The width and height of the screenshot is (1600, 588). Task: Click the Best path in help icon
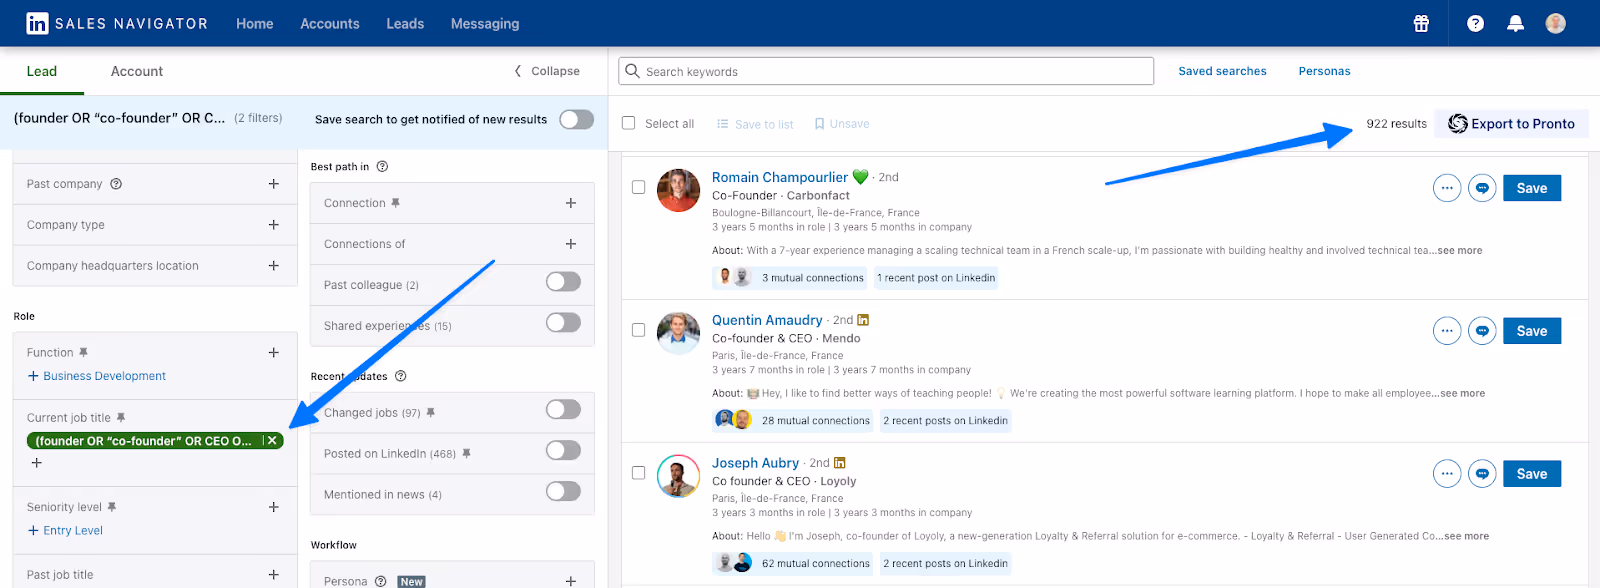[x=382, y=167]
